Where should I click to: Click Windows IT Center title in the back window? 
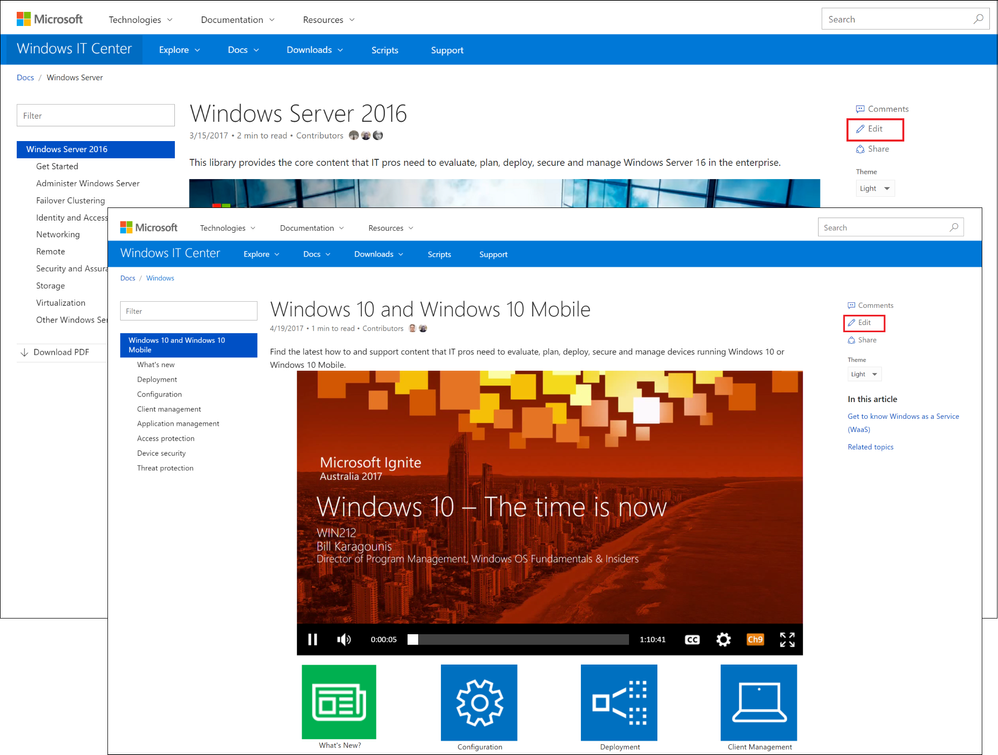tap(74, 48)
